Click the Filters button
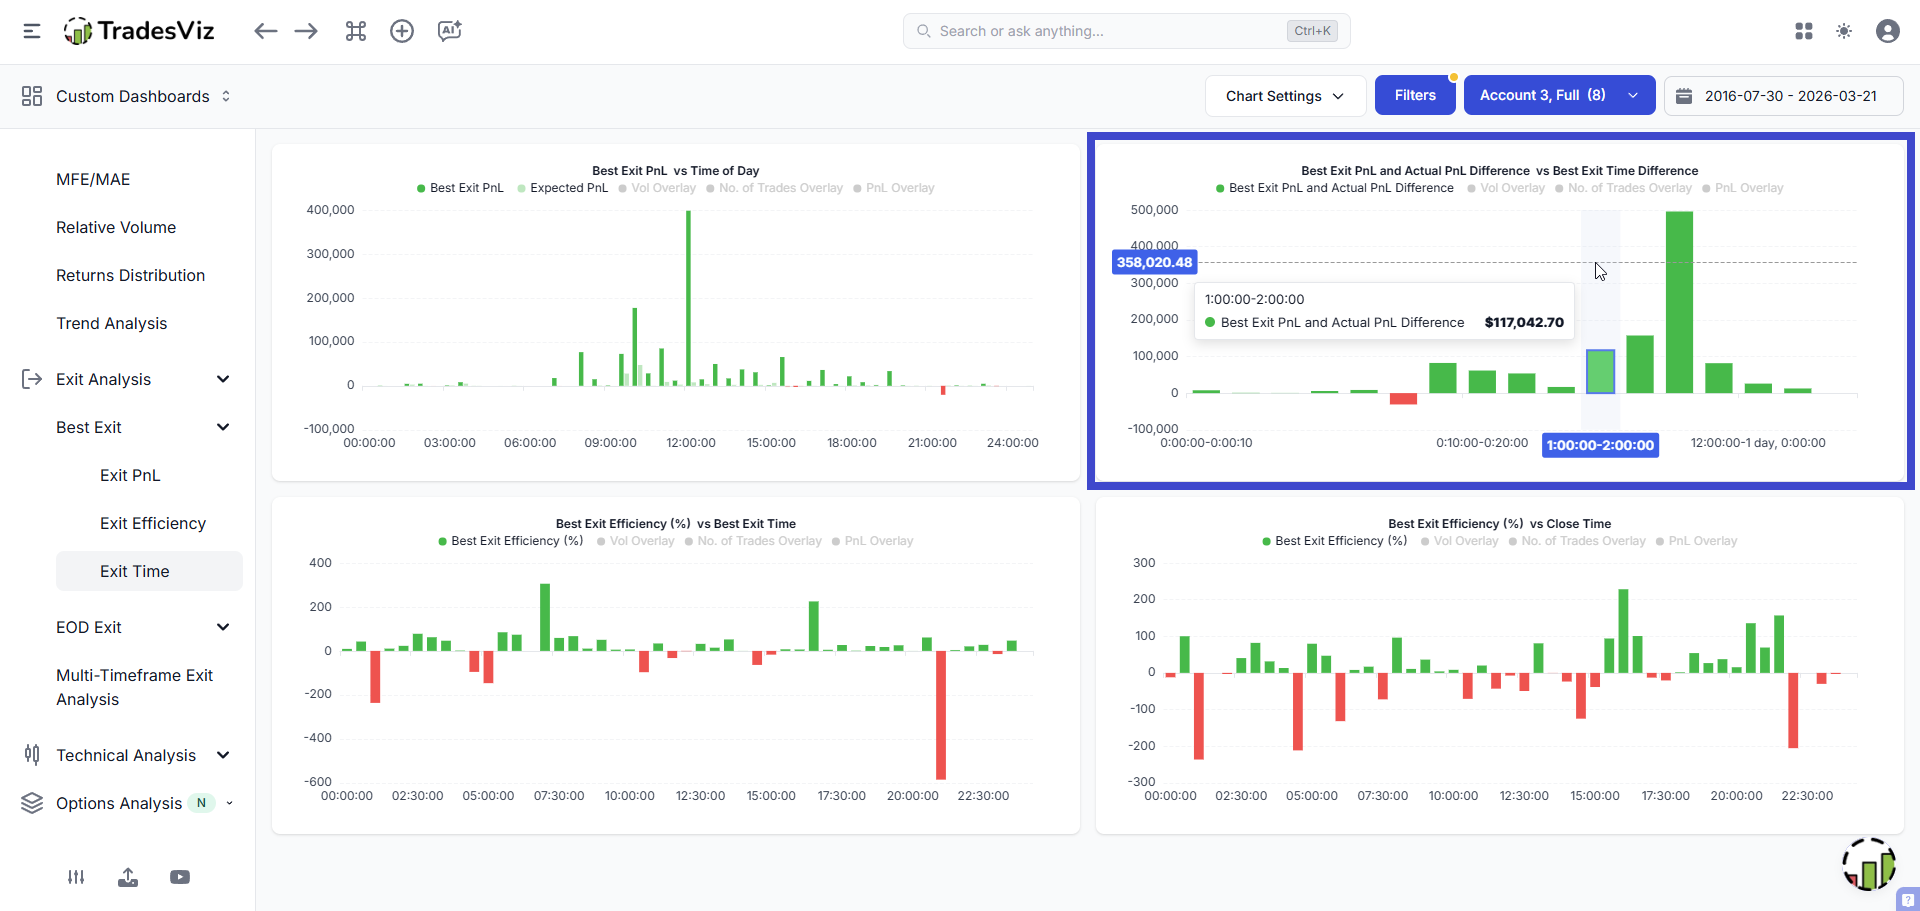Image resolution: width=1920 pixels, height=911 pixels. (1415, 96)
